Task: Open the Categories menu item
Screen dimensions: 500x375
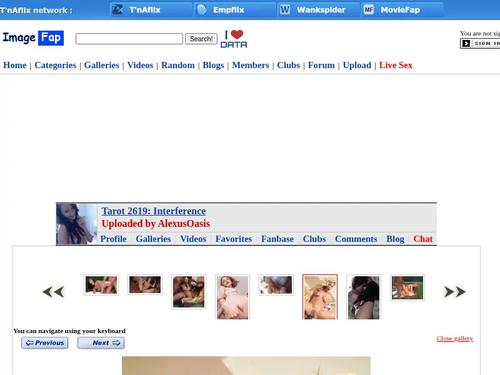Action: [55, 65]
